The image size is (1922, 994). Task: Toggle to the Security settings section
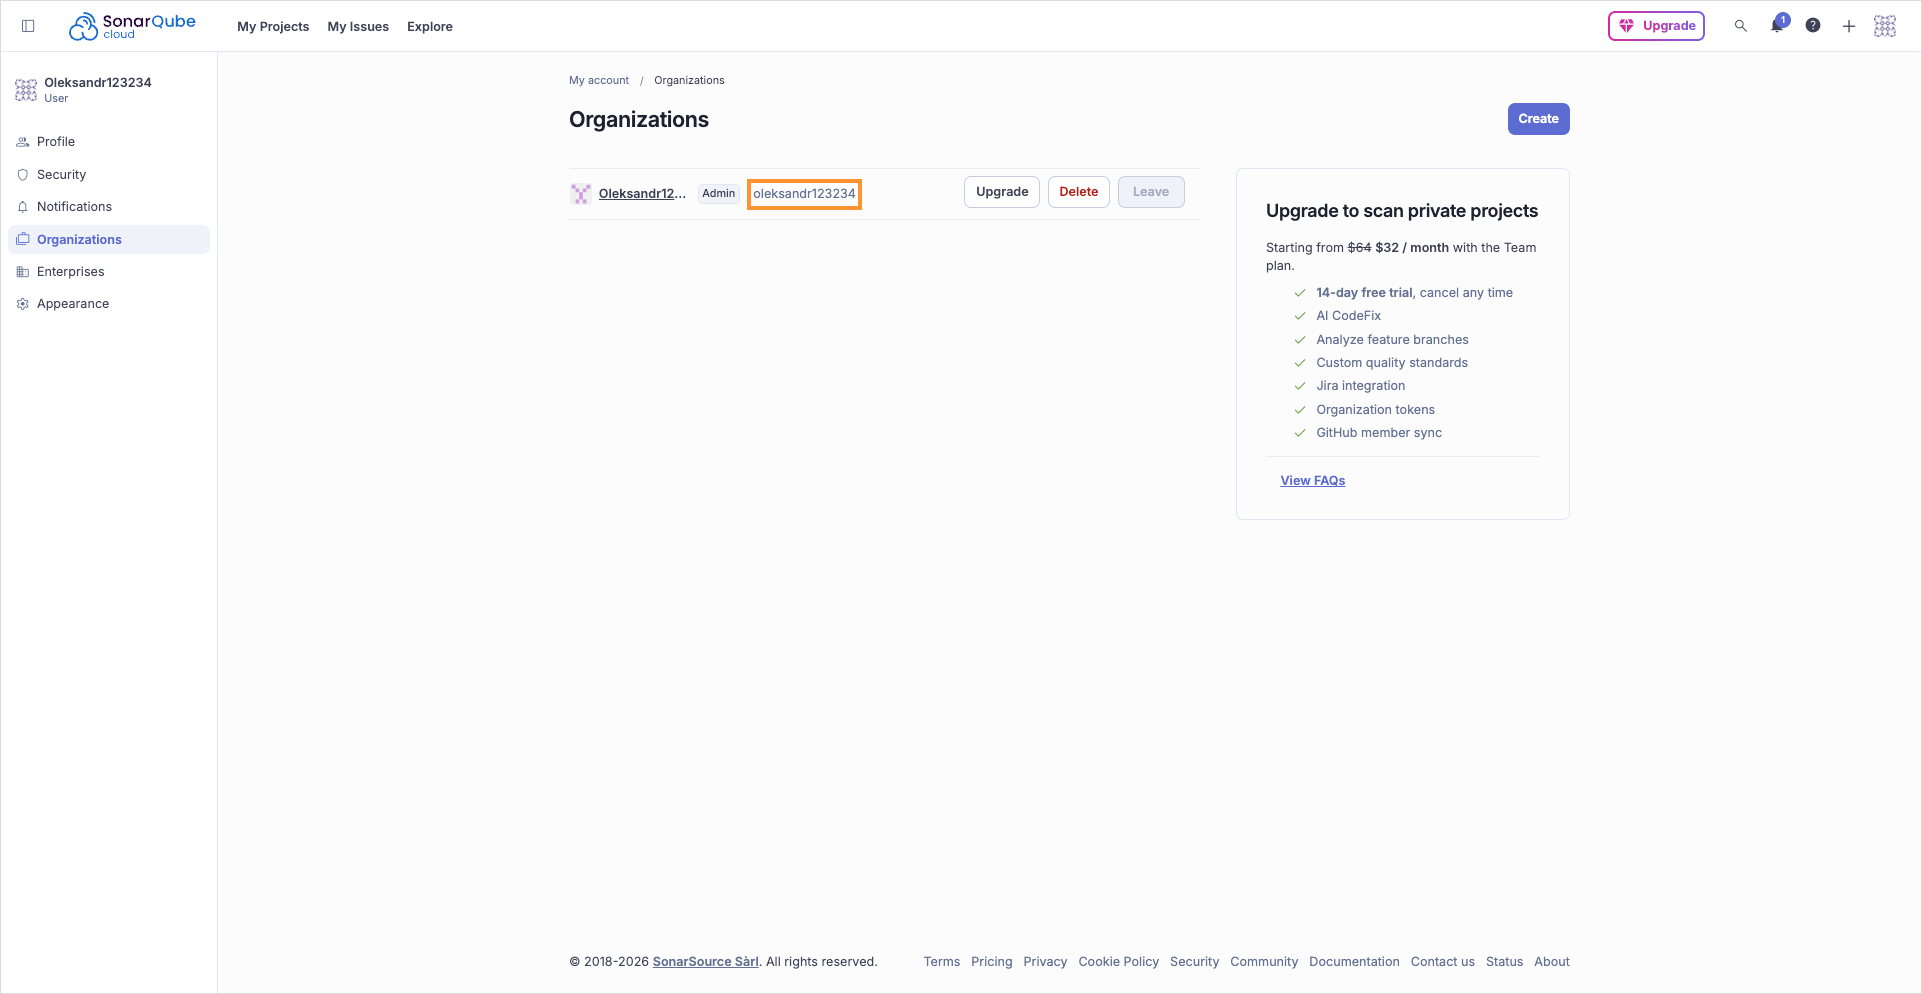pos(61,174)
